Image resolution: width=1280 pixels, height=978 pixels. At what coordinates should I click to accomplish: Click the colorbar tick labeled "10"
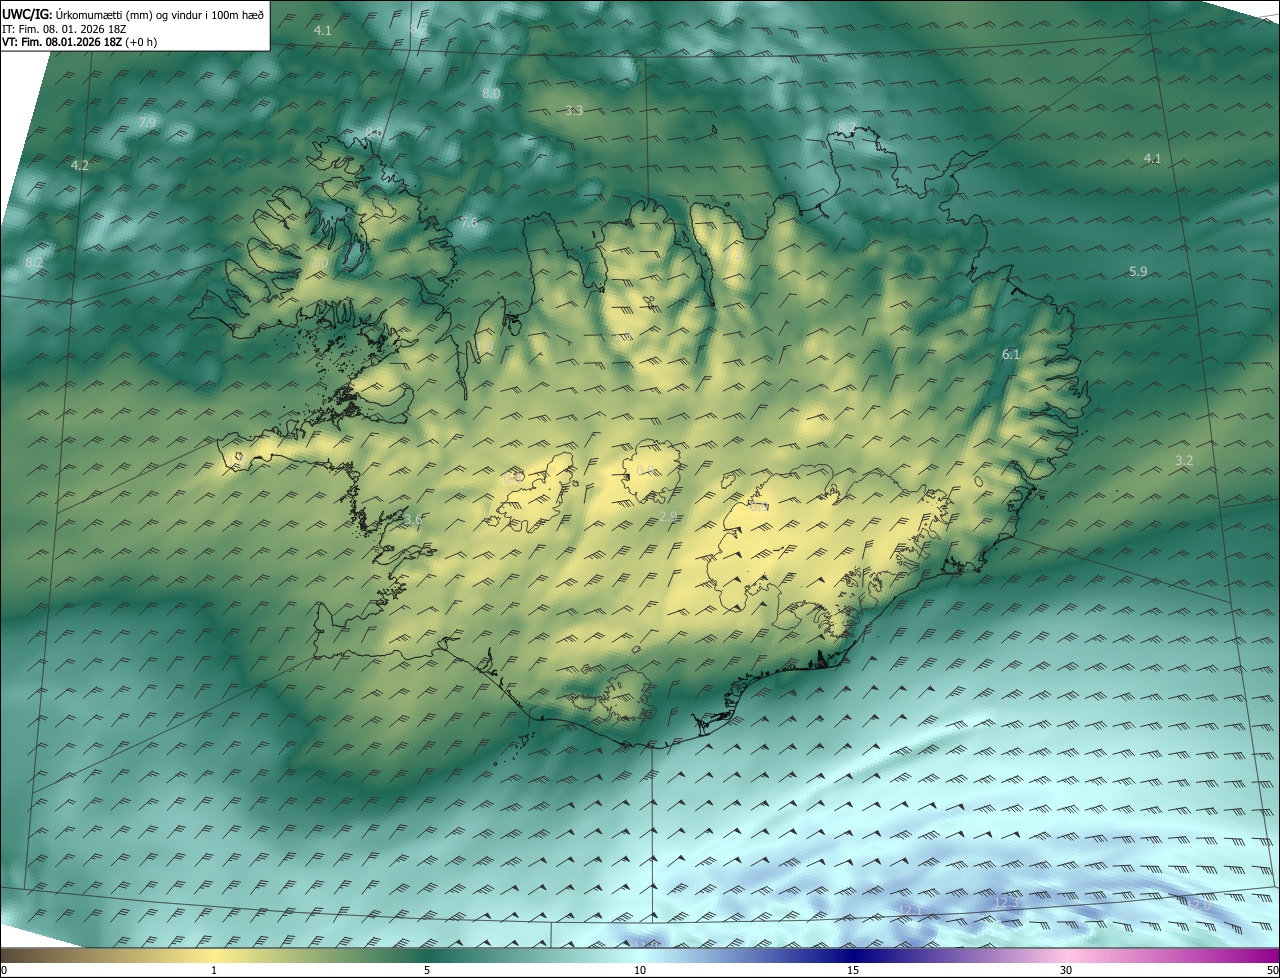(x=640, y=970)
